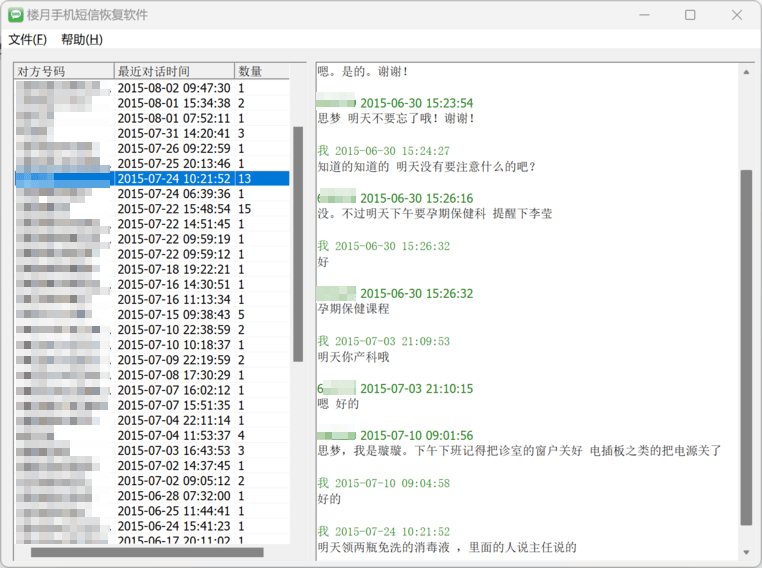Sort by the 对方号码 column header
762x568 pixels.
pos(63,71)
